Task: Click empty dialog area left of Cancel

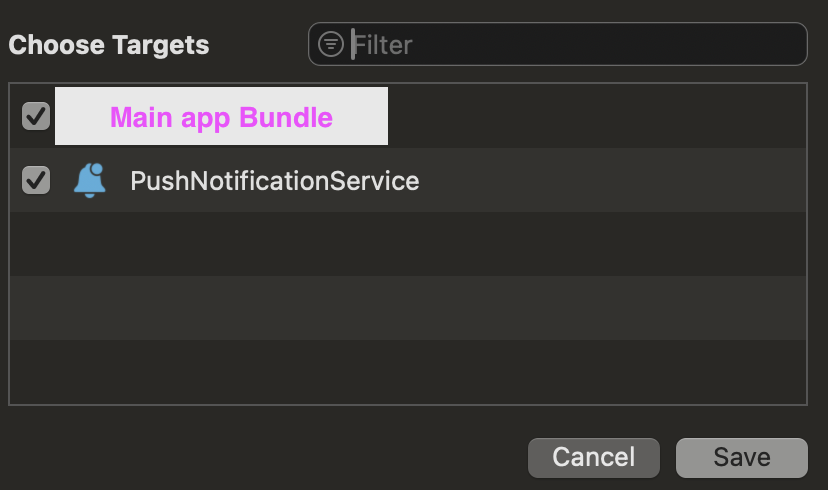Action: coord(270,457)
